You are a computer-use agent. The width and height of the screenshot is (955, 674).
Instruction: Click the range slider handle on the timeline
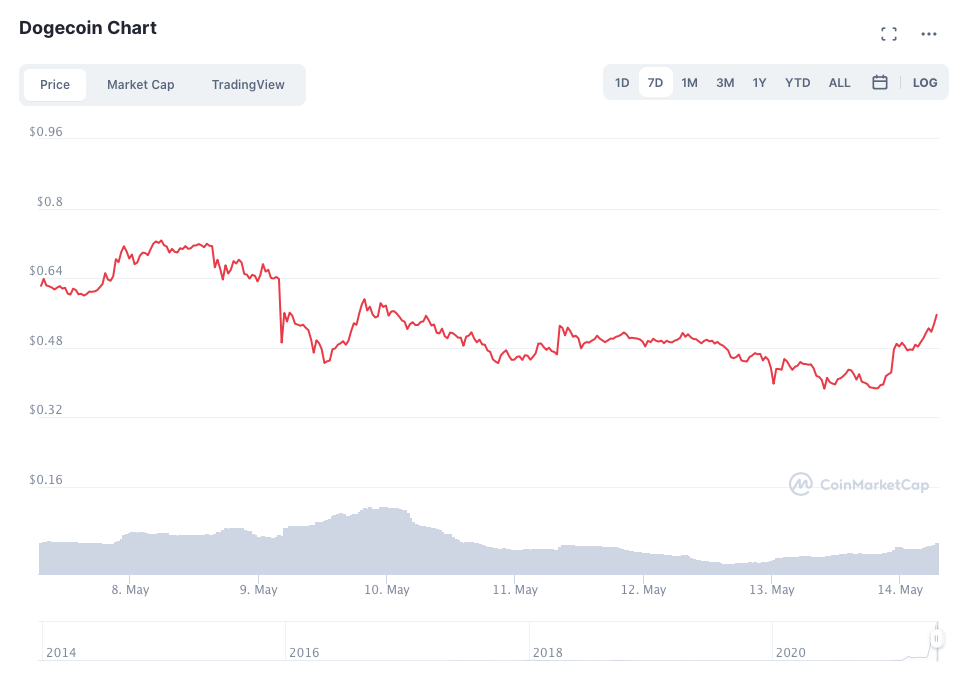pos(936,639)
